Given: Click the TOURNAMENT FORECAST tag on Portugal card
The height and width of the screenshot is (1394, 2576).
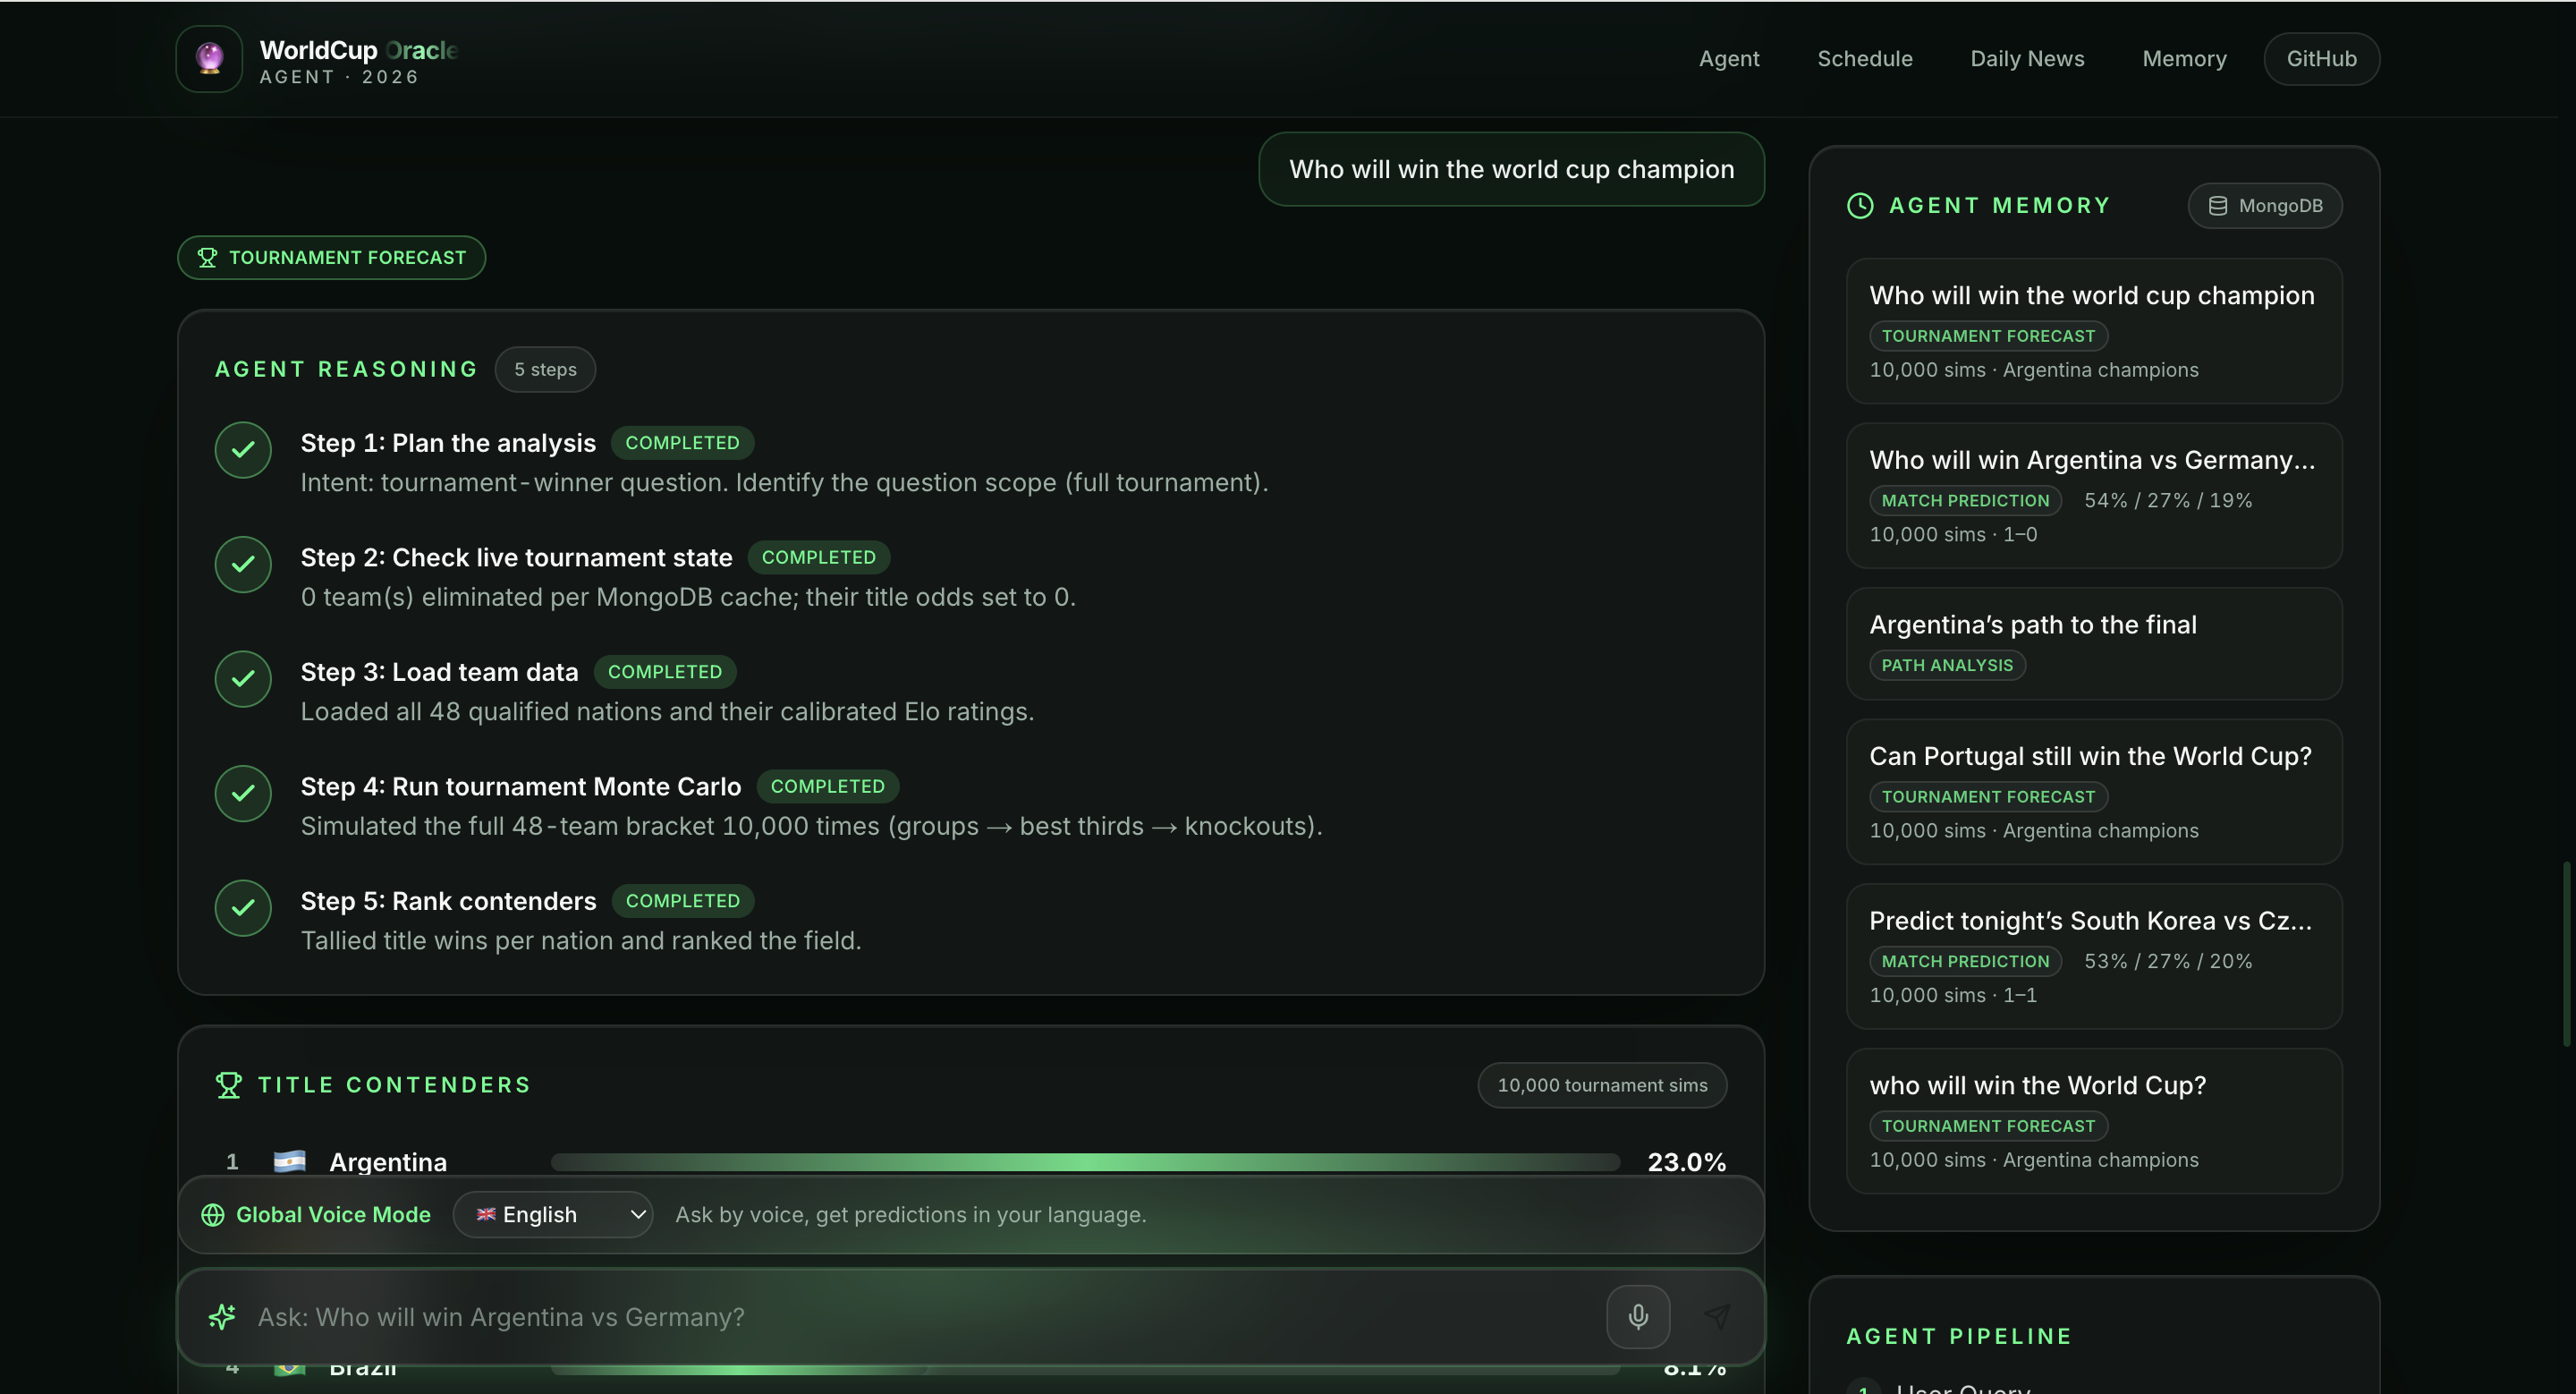Looking at the screenshot, I should click(x=1988, y=796).
